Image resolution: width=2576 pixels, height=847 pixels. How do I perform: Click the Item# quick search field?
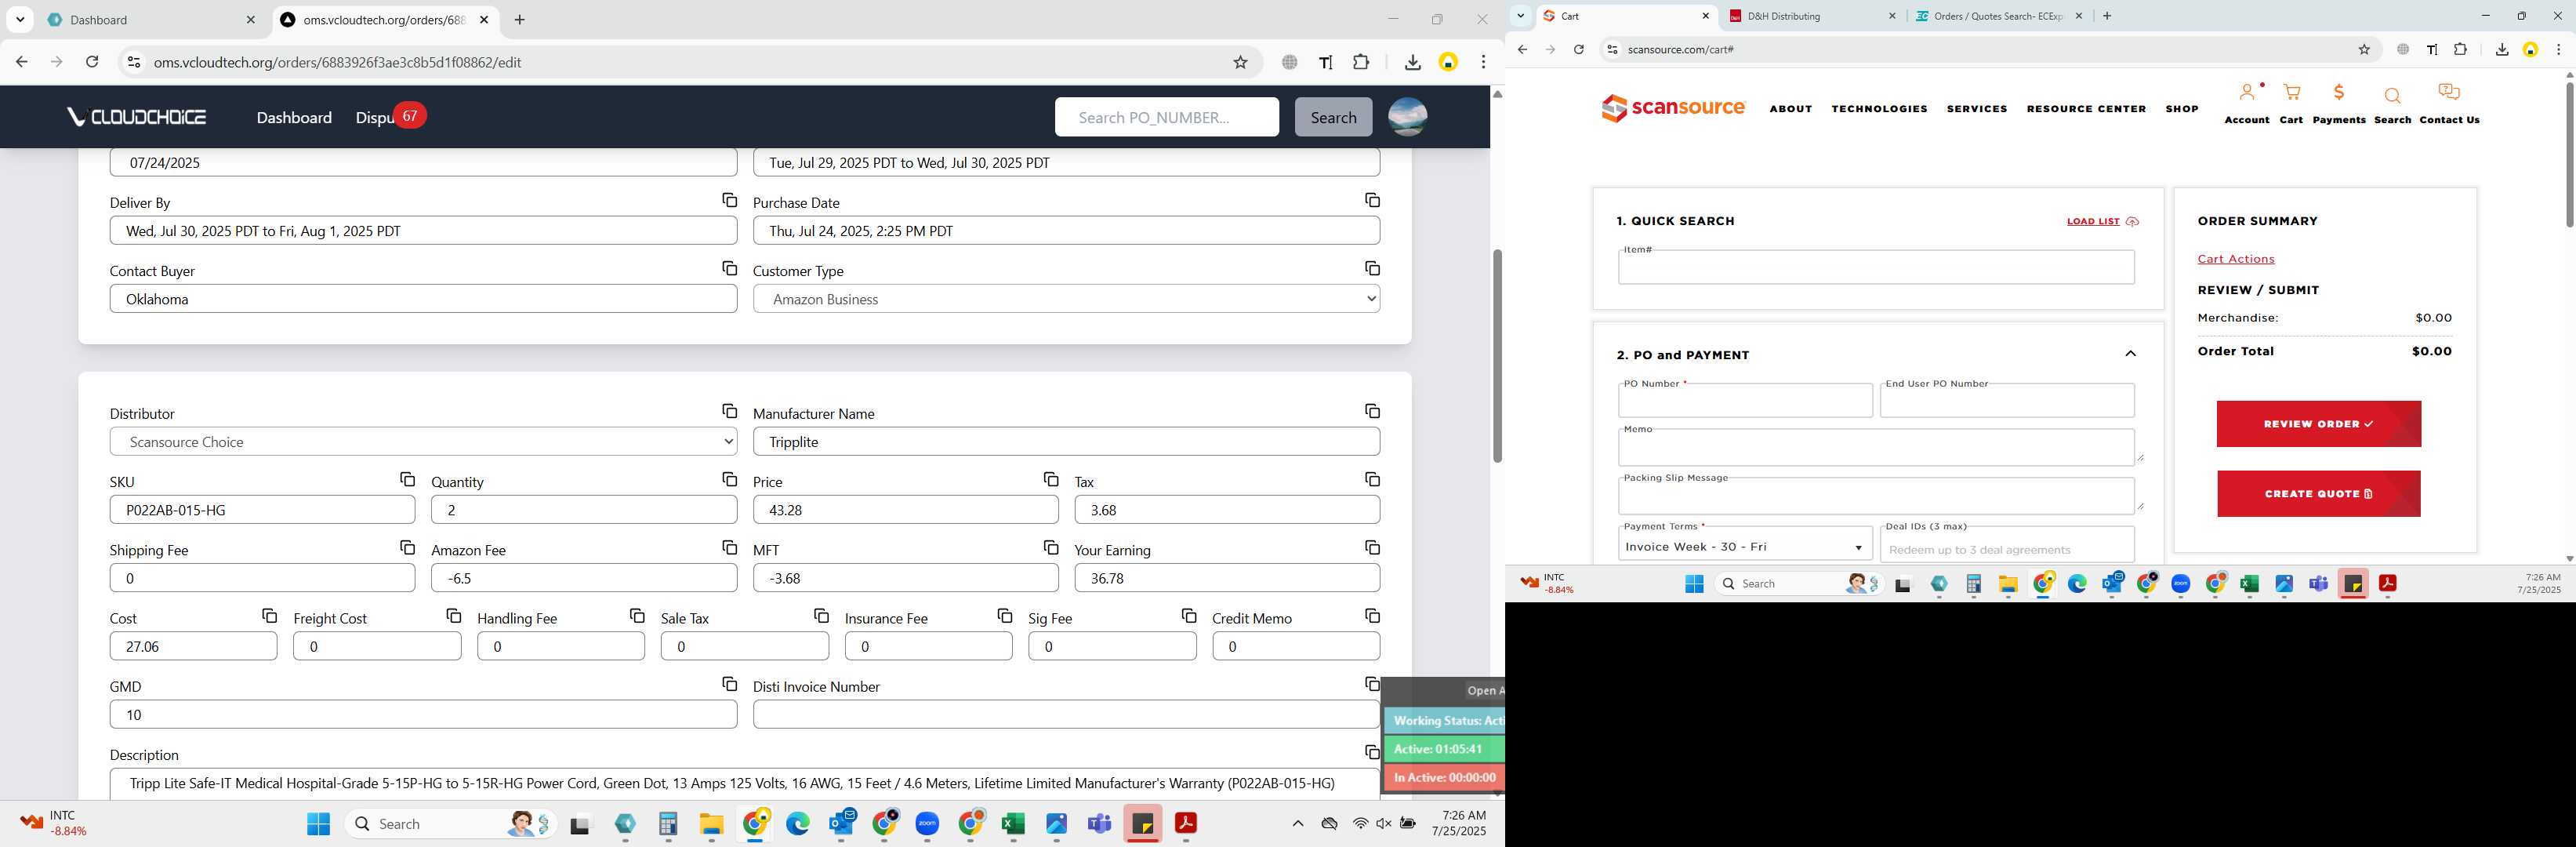point(1876,267)
